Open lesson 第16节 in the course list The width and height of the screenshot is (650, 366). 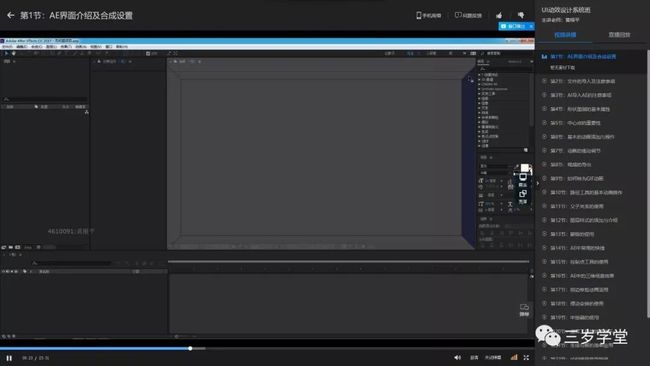pos(582,276)
